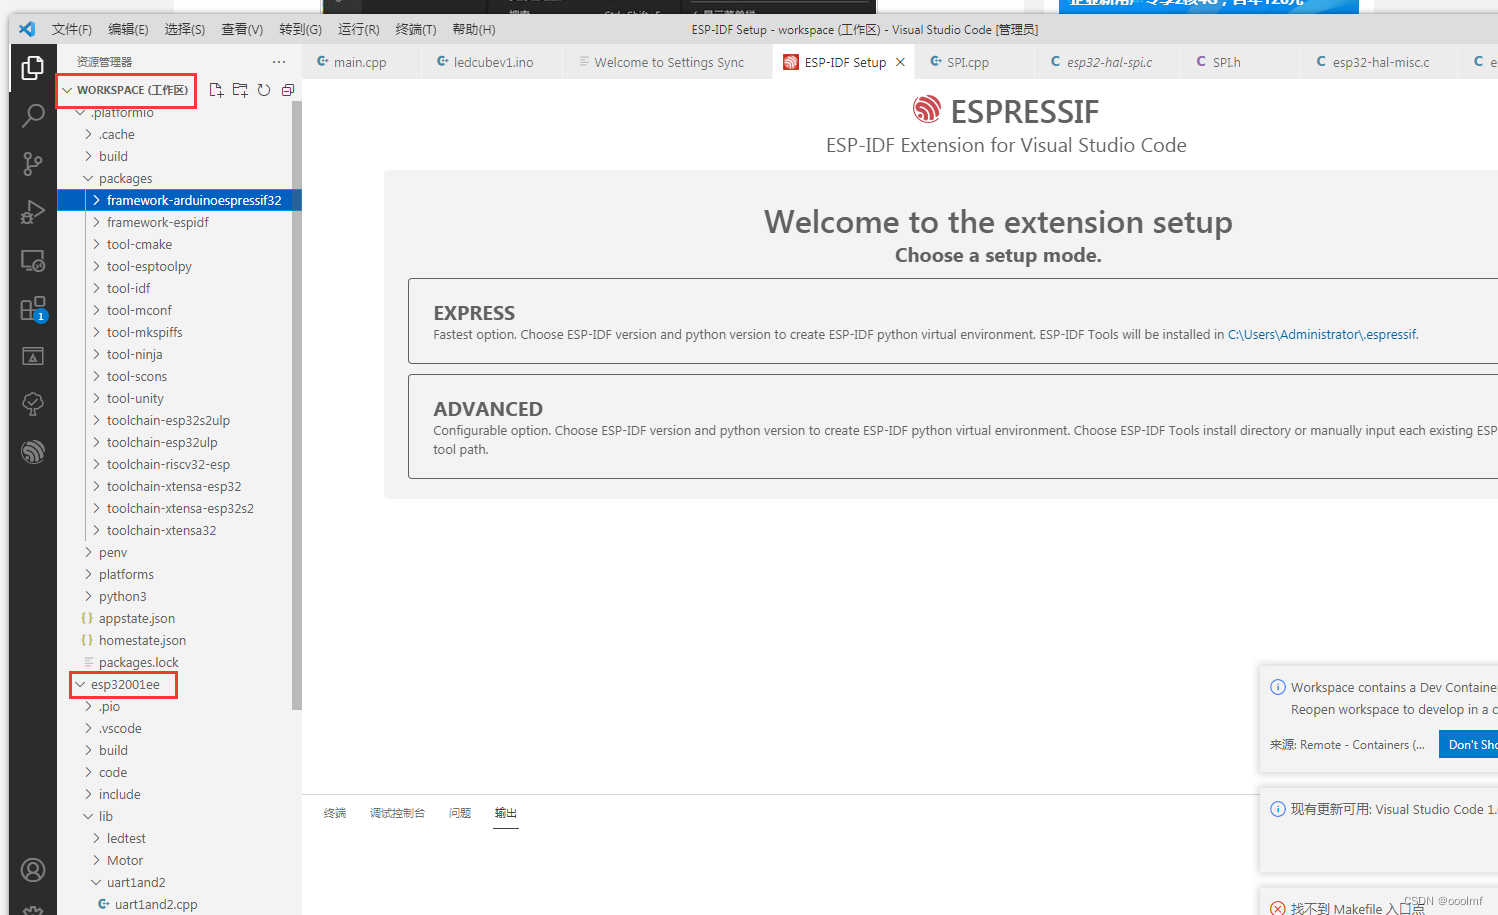This screenshot has width=1498, height=915.
Task: Open the Explorer view in activity bar
Action: pos(33,68)
